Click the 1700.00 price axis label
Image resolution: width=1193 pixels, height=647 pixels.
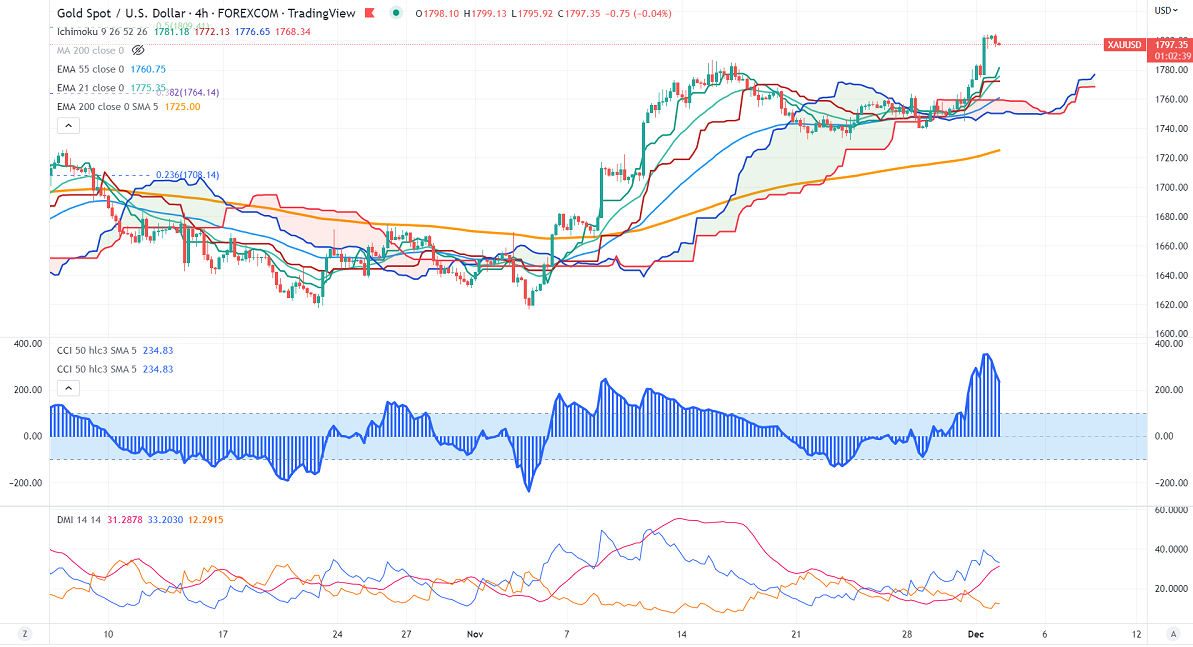(1171, 187)
